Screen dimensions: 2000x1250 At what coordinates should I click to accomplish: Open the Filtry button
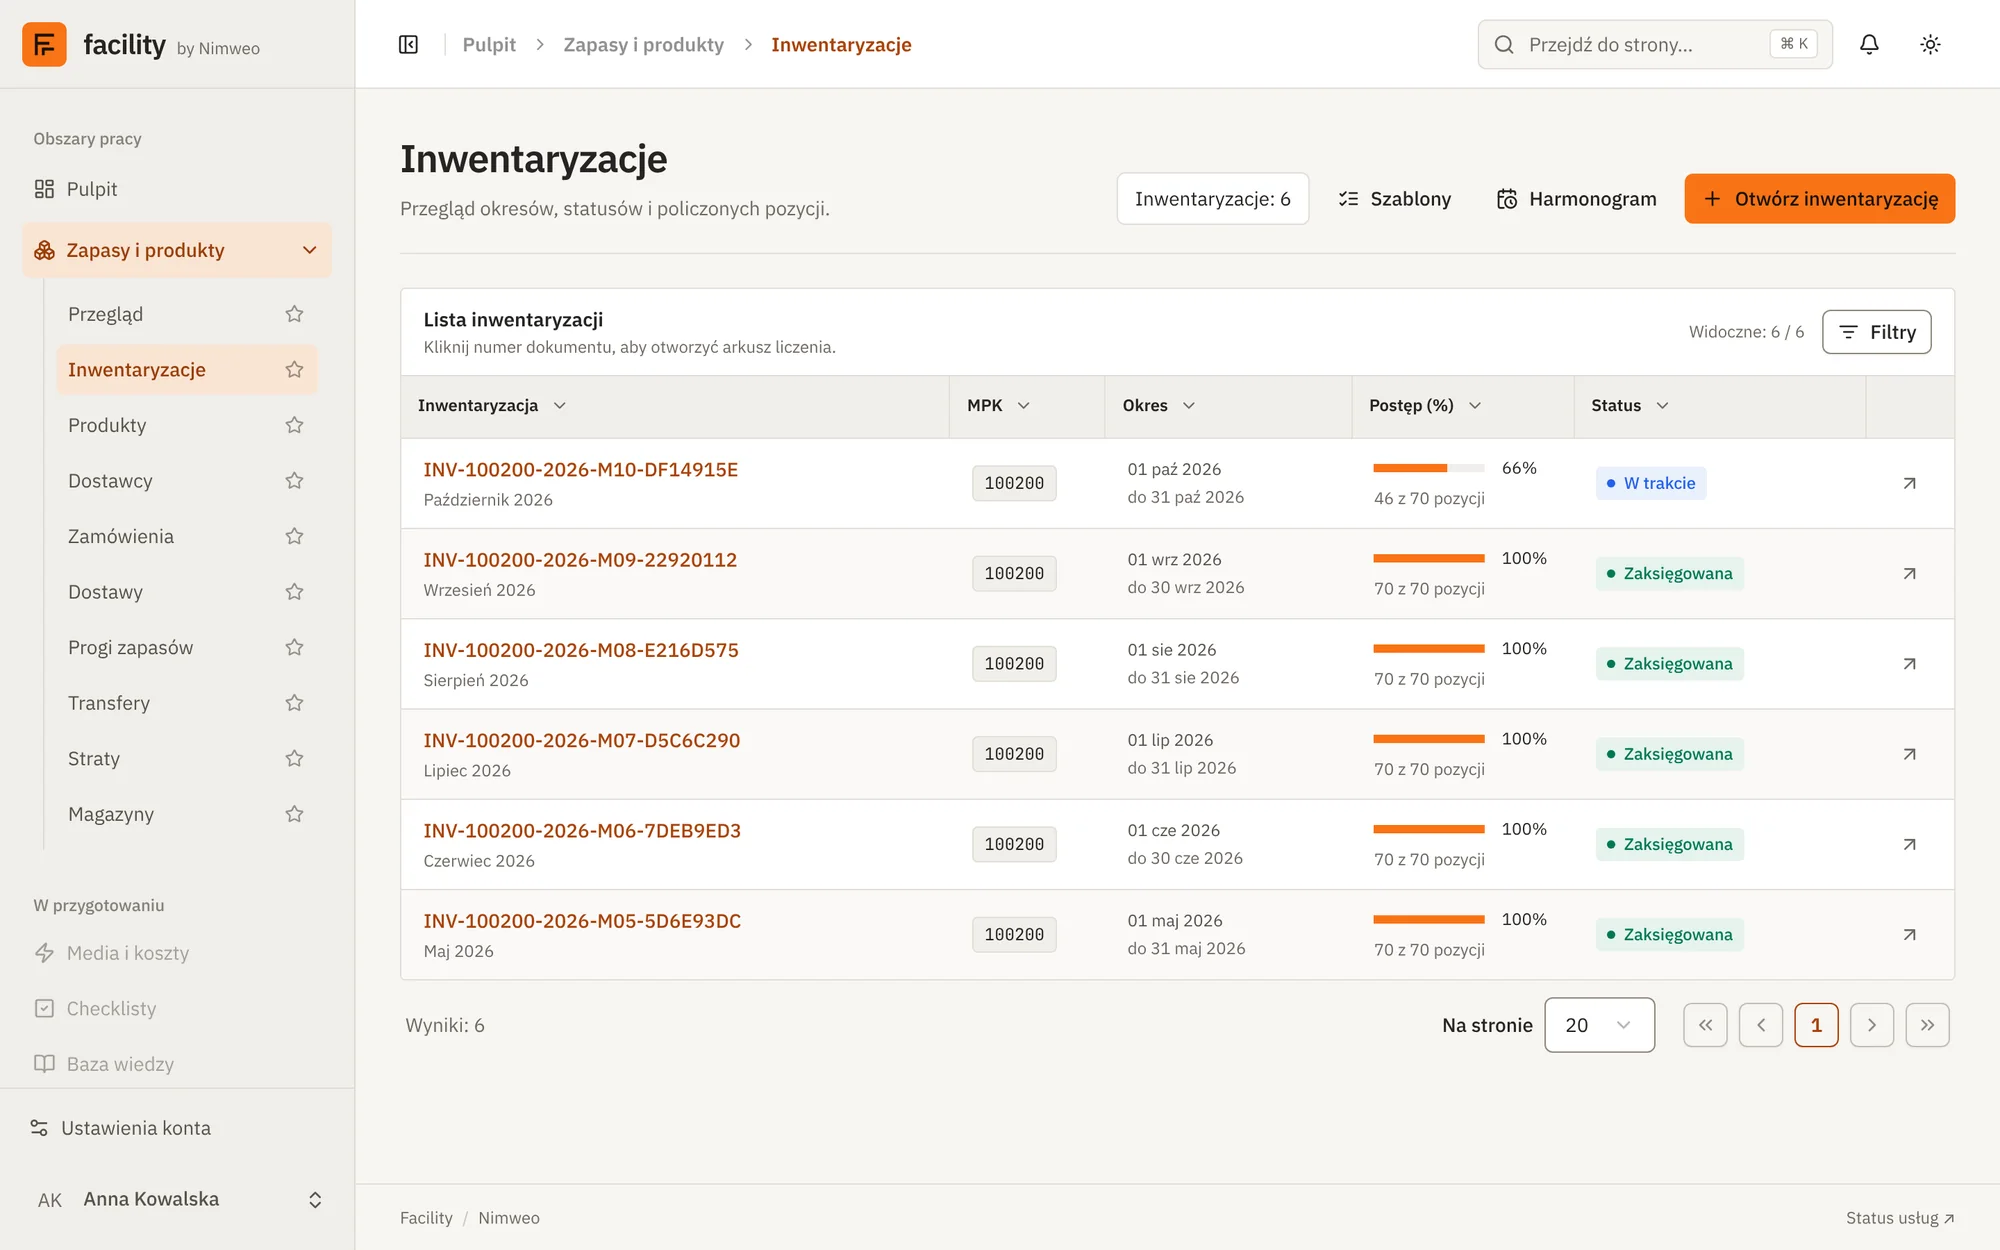point(1877,332)
